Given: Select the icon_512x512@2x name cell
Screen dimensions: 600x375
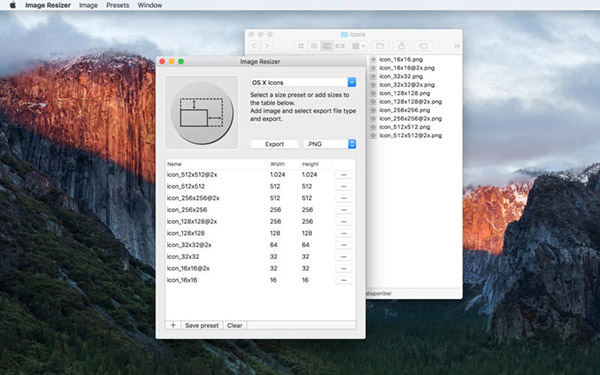Looking at the screenshot, I should pos(192,174).
